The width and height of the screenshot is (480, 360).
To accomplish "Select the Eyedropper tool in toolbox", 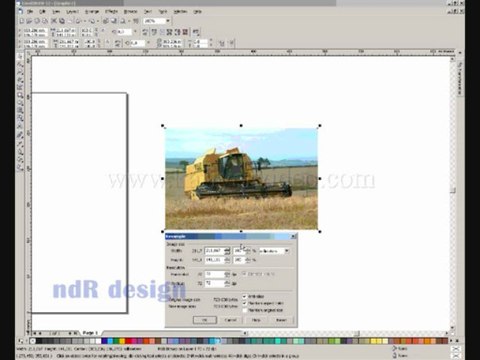I will [20, 144].
